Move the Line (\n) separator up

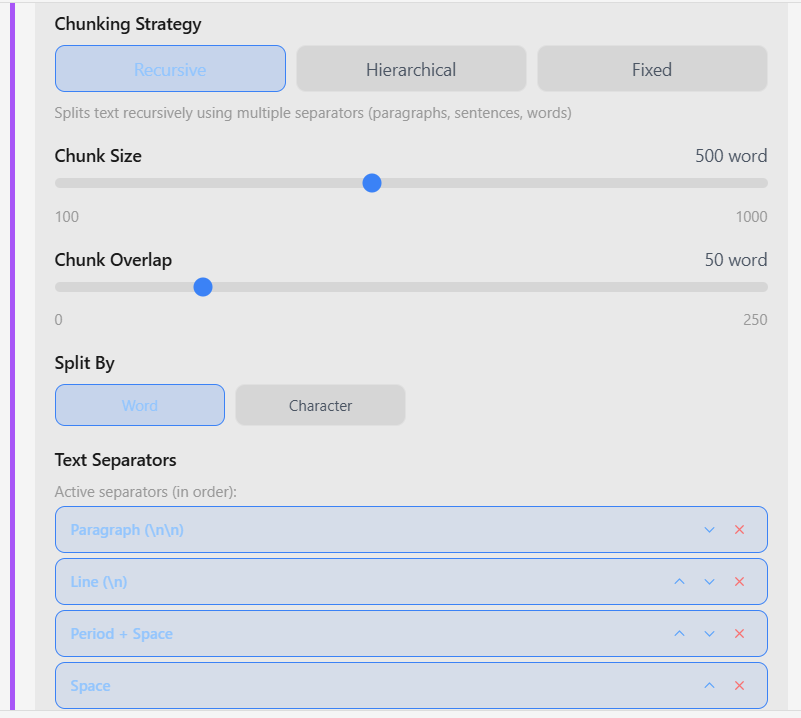679,581
